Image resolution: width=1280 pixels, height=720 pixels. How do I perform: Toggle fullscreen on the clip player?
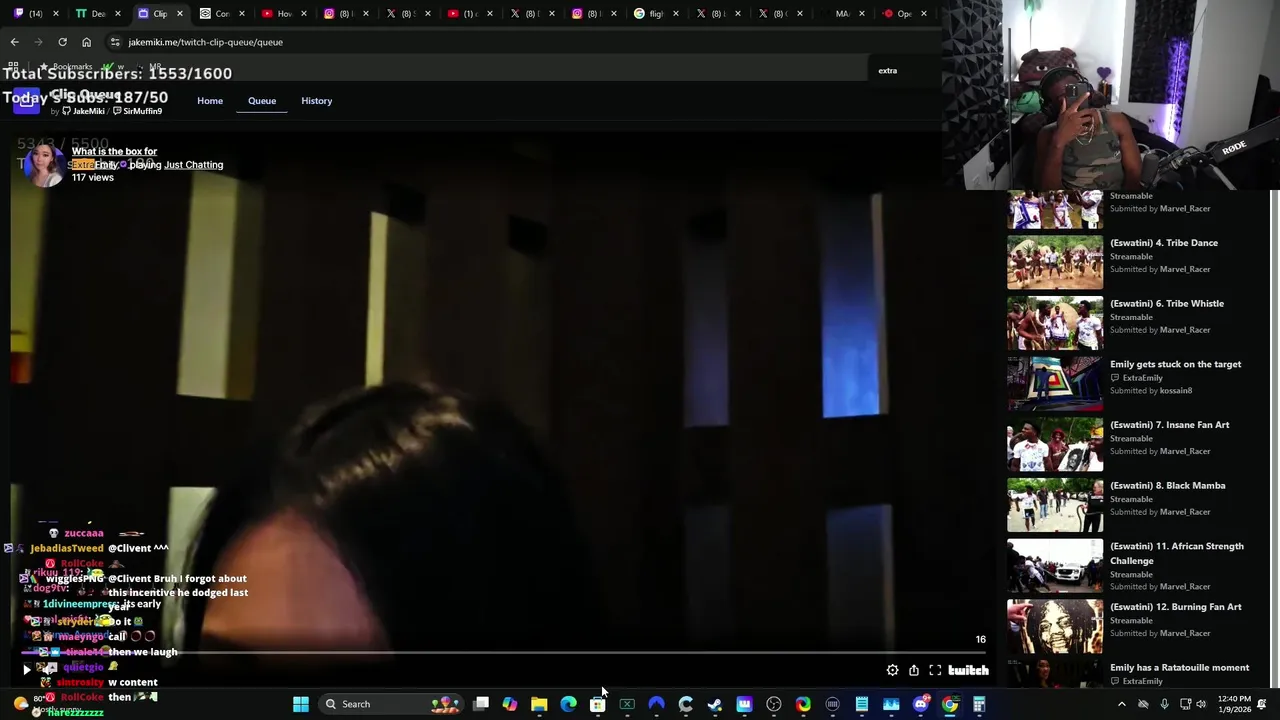[935, 670]
